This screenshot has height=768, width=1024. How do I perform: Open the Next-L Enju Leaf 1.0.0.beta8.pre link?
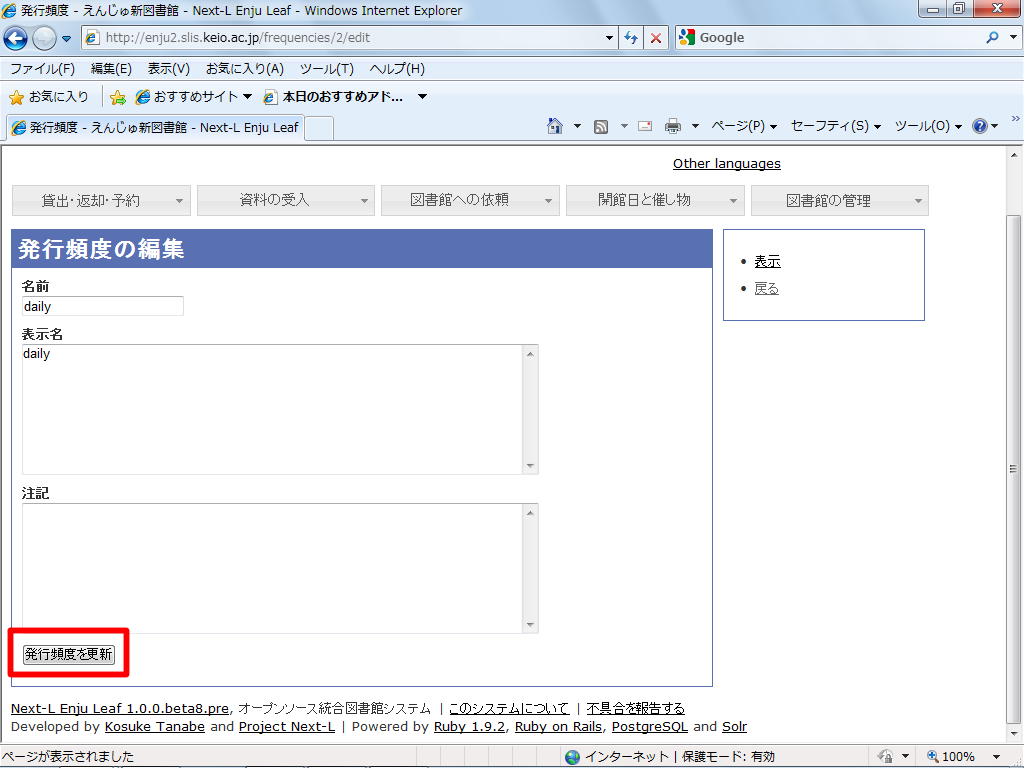coord(120,709)
